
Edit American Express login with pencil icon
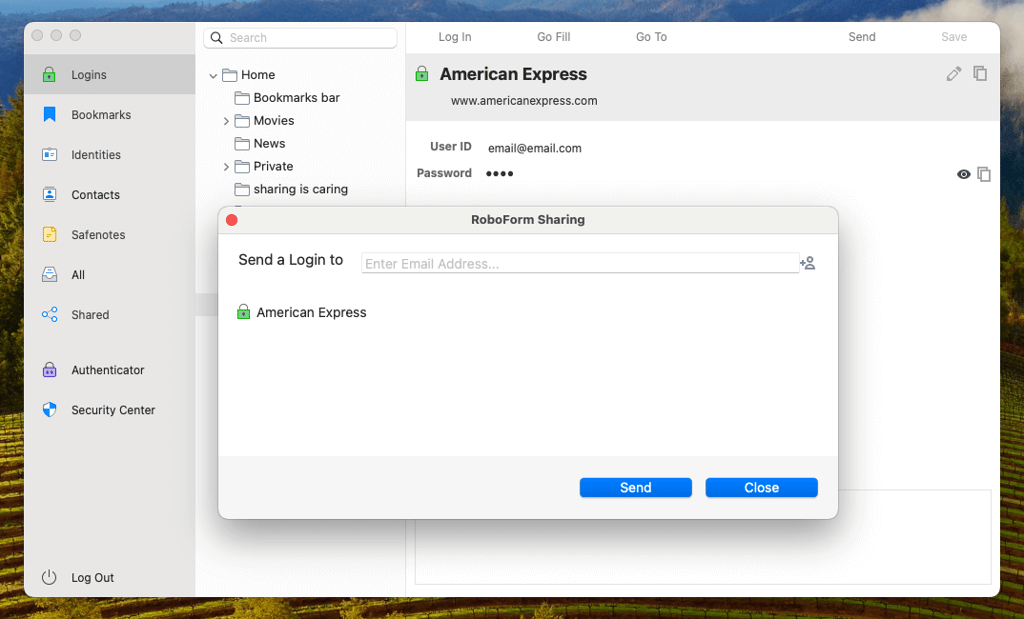[953, 74]
